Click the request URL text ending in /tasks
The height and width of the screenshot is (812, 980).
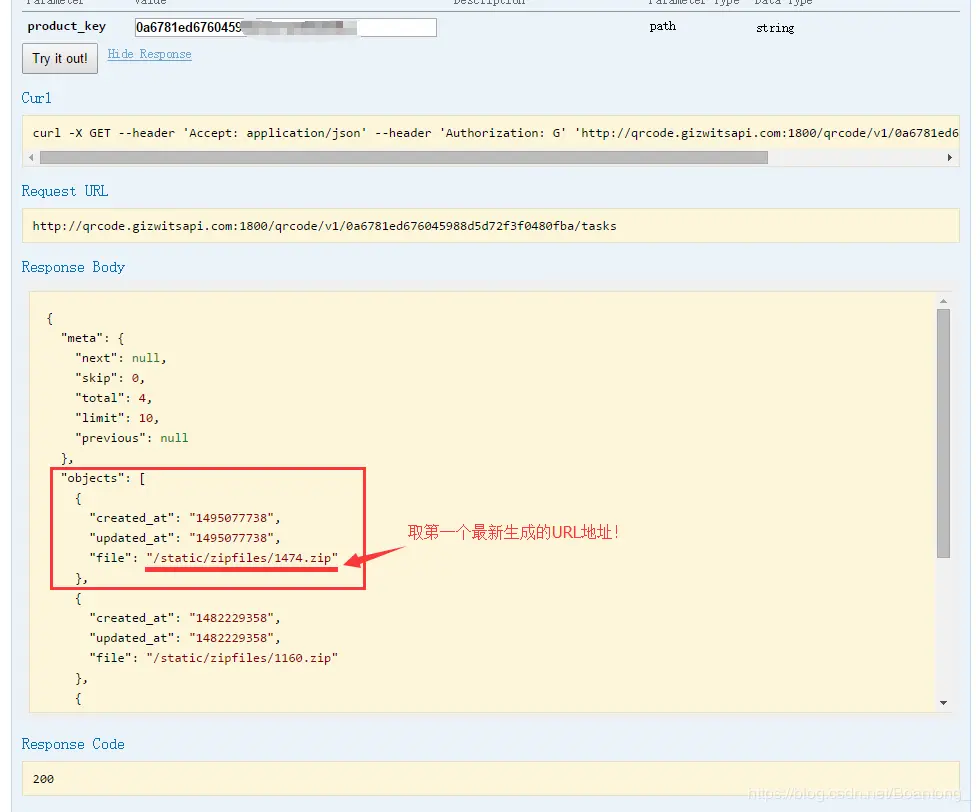(x=324, y=226)
